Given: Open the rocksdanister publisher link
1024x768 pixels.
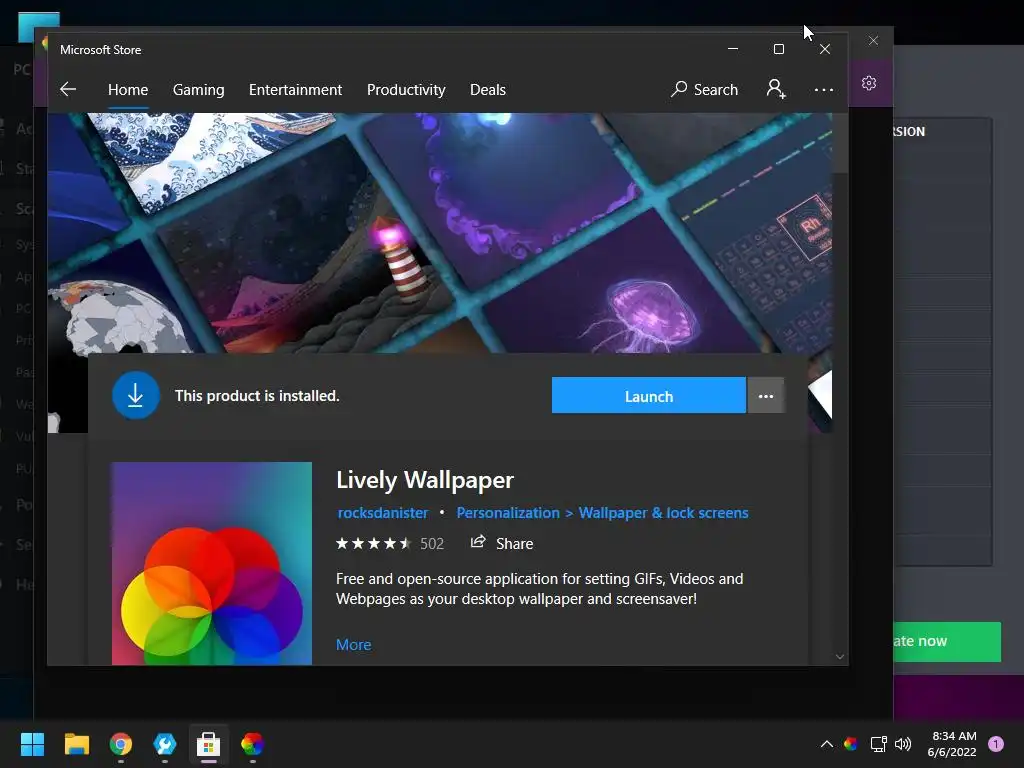Looking at the screenshot, I should click(x=383, y=513).
